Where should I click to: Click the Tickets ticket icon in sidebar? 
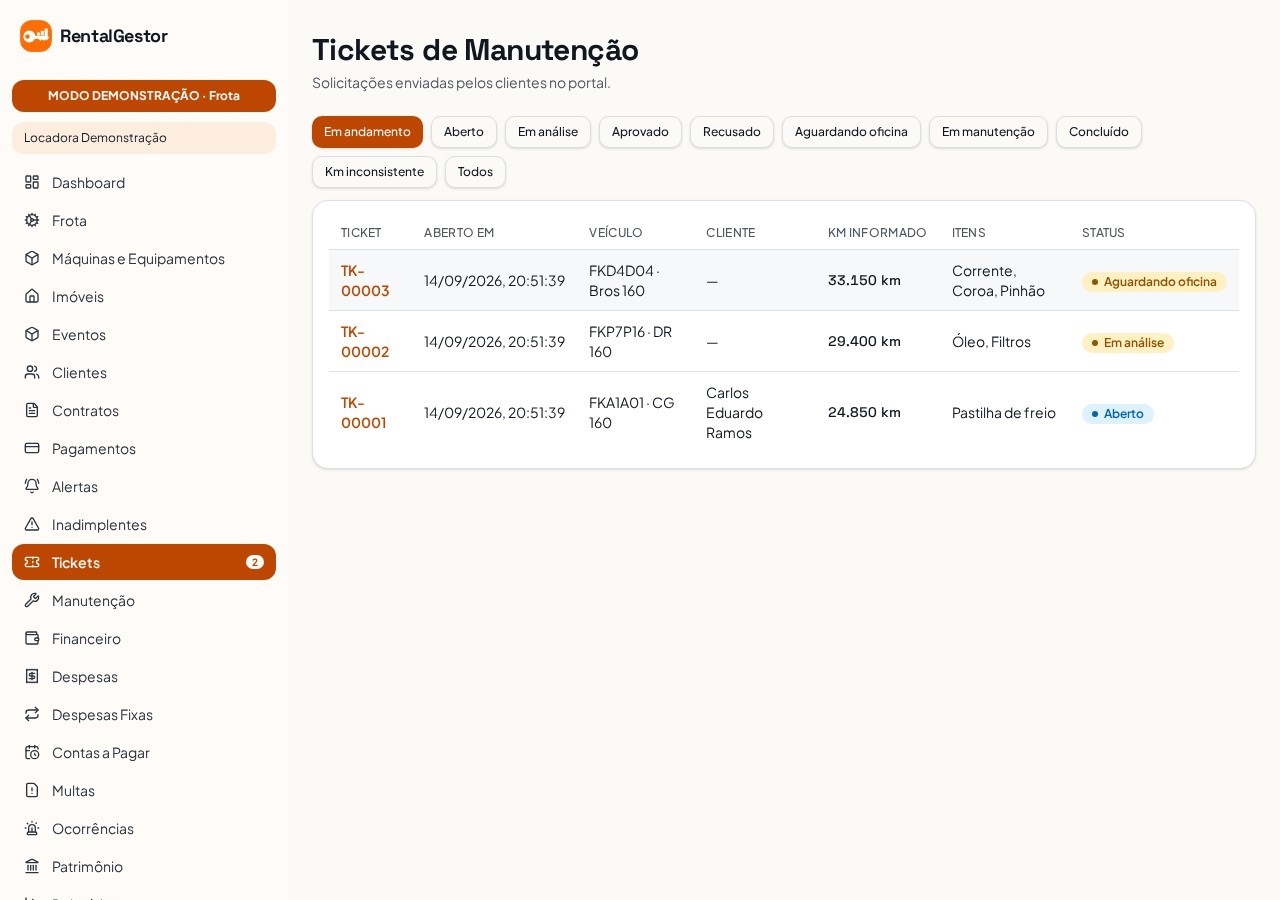32,562
